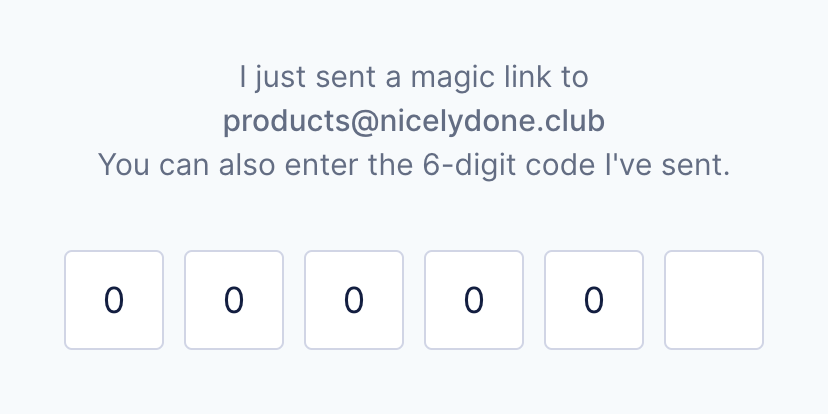Click the last filled digit box
The image size is (828, 414).
[x=594, y=300]
